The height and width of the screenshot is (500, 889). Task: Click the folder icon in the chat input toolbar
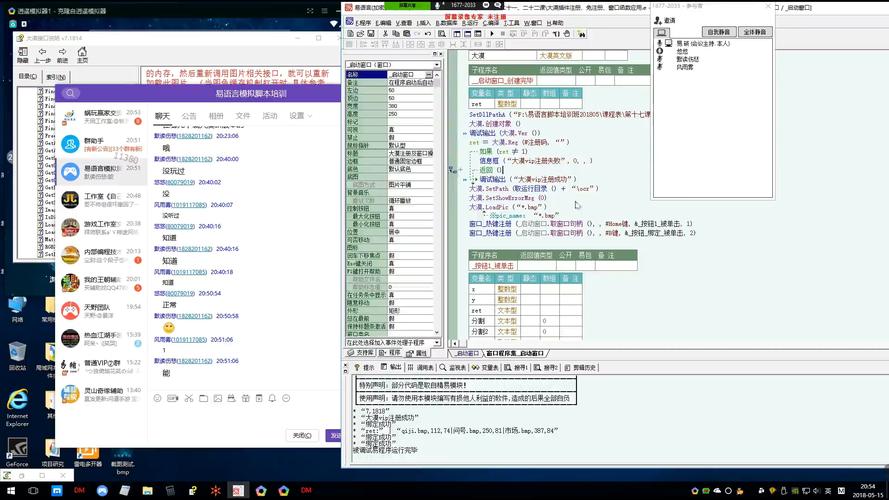(x=203, y=399)
